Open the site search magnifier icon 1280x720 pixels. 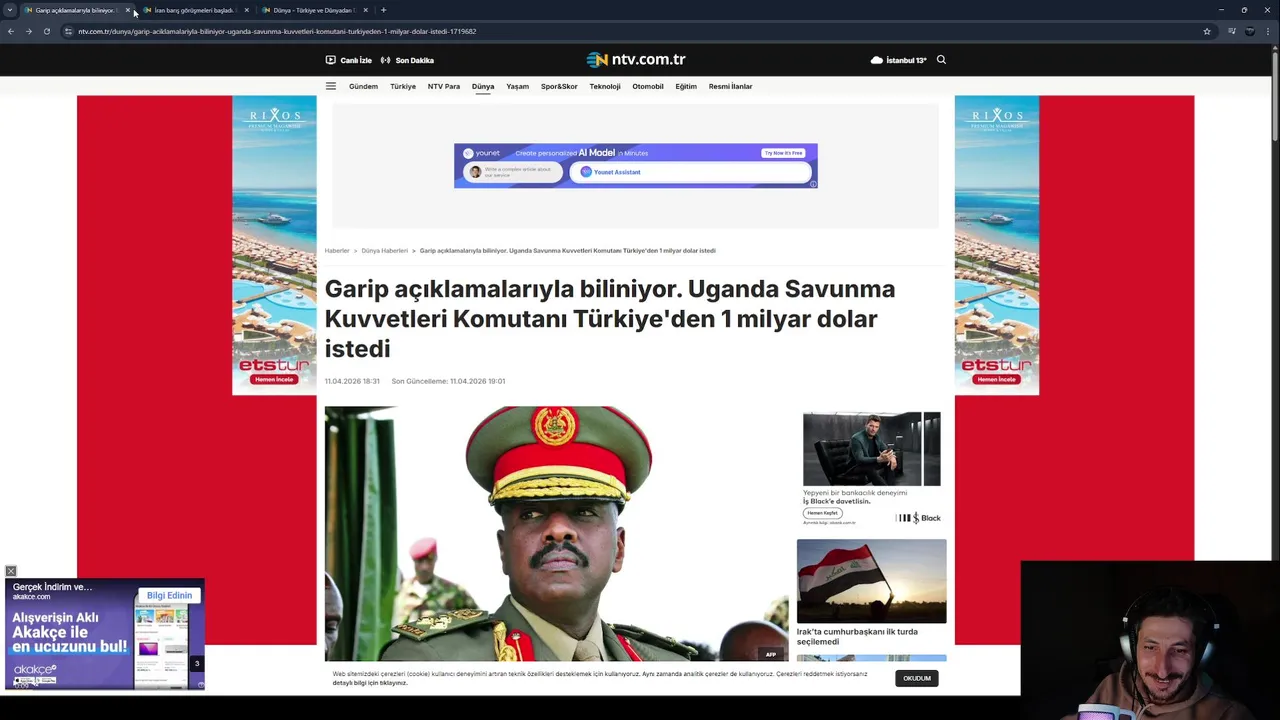(941, 60)
